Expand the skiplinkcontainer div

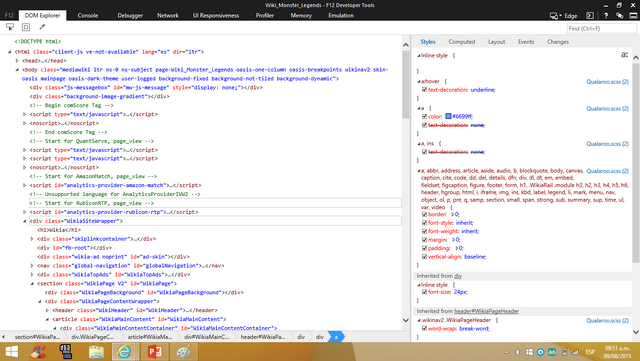(x=32, y=239)
